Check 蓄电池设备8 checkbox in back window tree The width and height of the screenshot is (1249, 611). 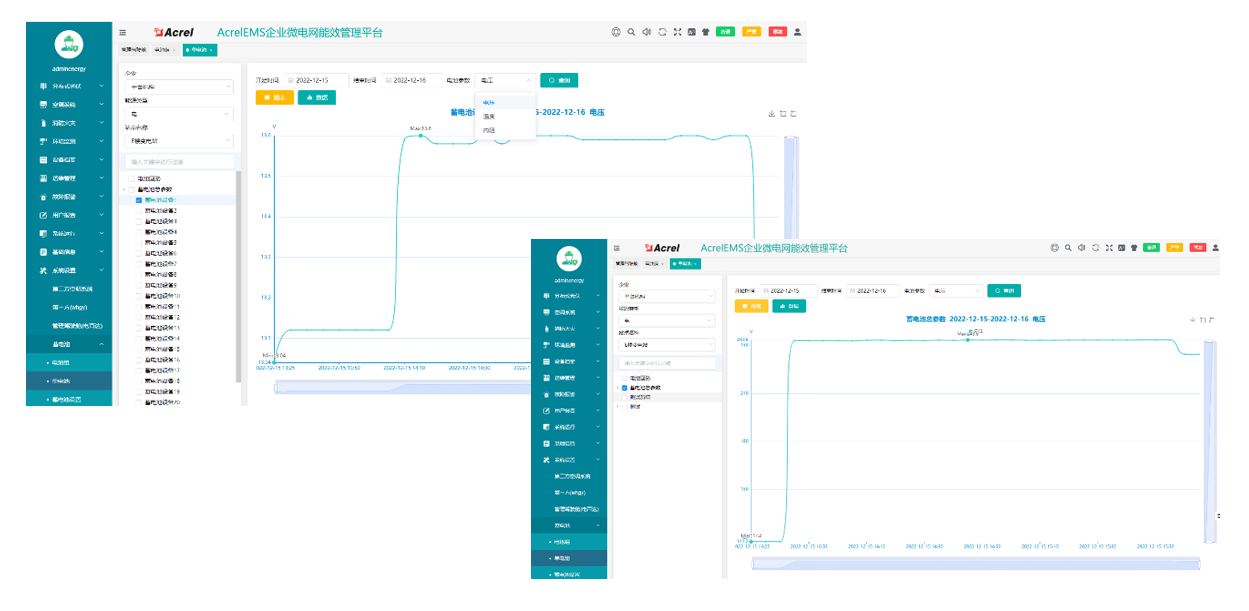tap(138, 275)
